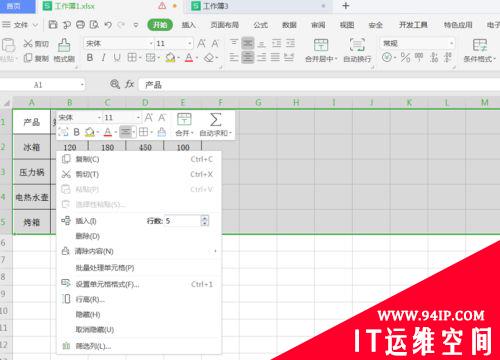The height and width of the screenshot is (360, 500).
Task: Open the ribbon font size 11 dropdown
Action: 190,43
